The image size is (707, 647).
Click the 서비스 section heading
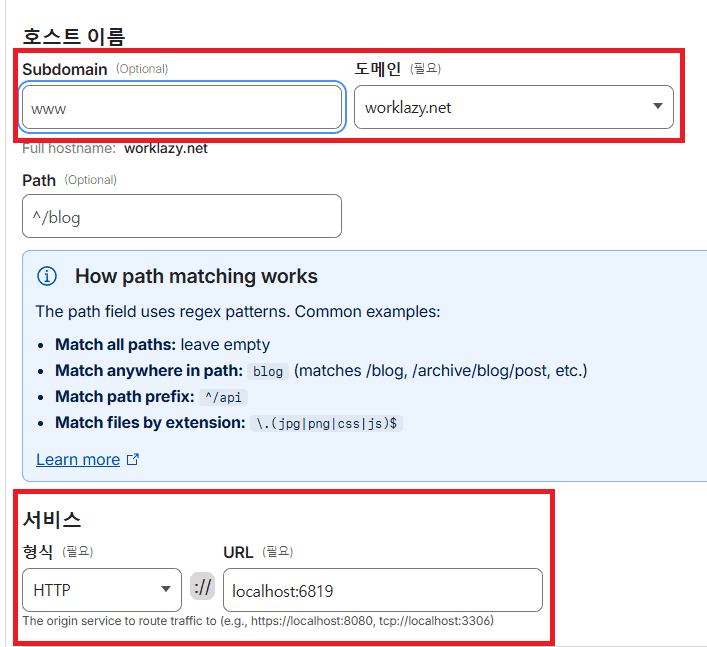pyautogui.click(x=52, y=519)
